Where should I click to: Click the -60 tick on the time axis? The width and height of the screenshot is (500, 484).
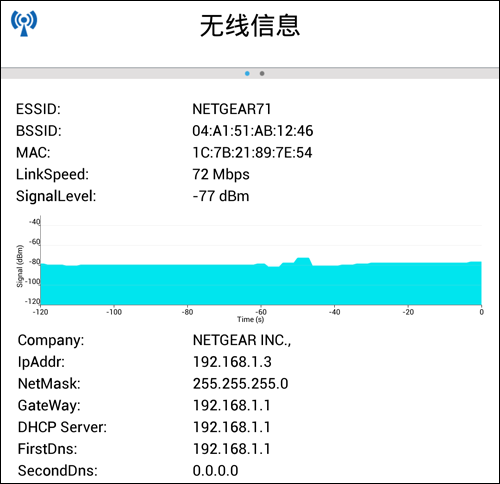261,312
